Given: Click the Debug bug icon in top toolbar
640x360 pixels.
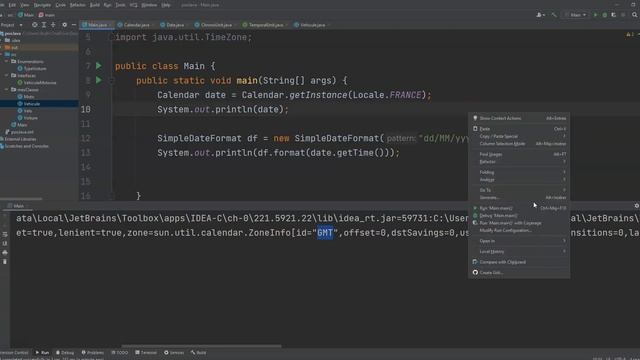Looking at the screenshot, I should [x=604, y=15].
